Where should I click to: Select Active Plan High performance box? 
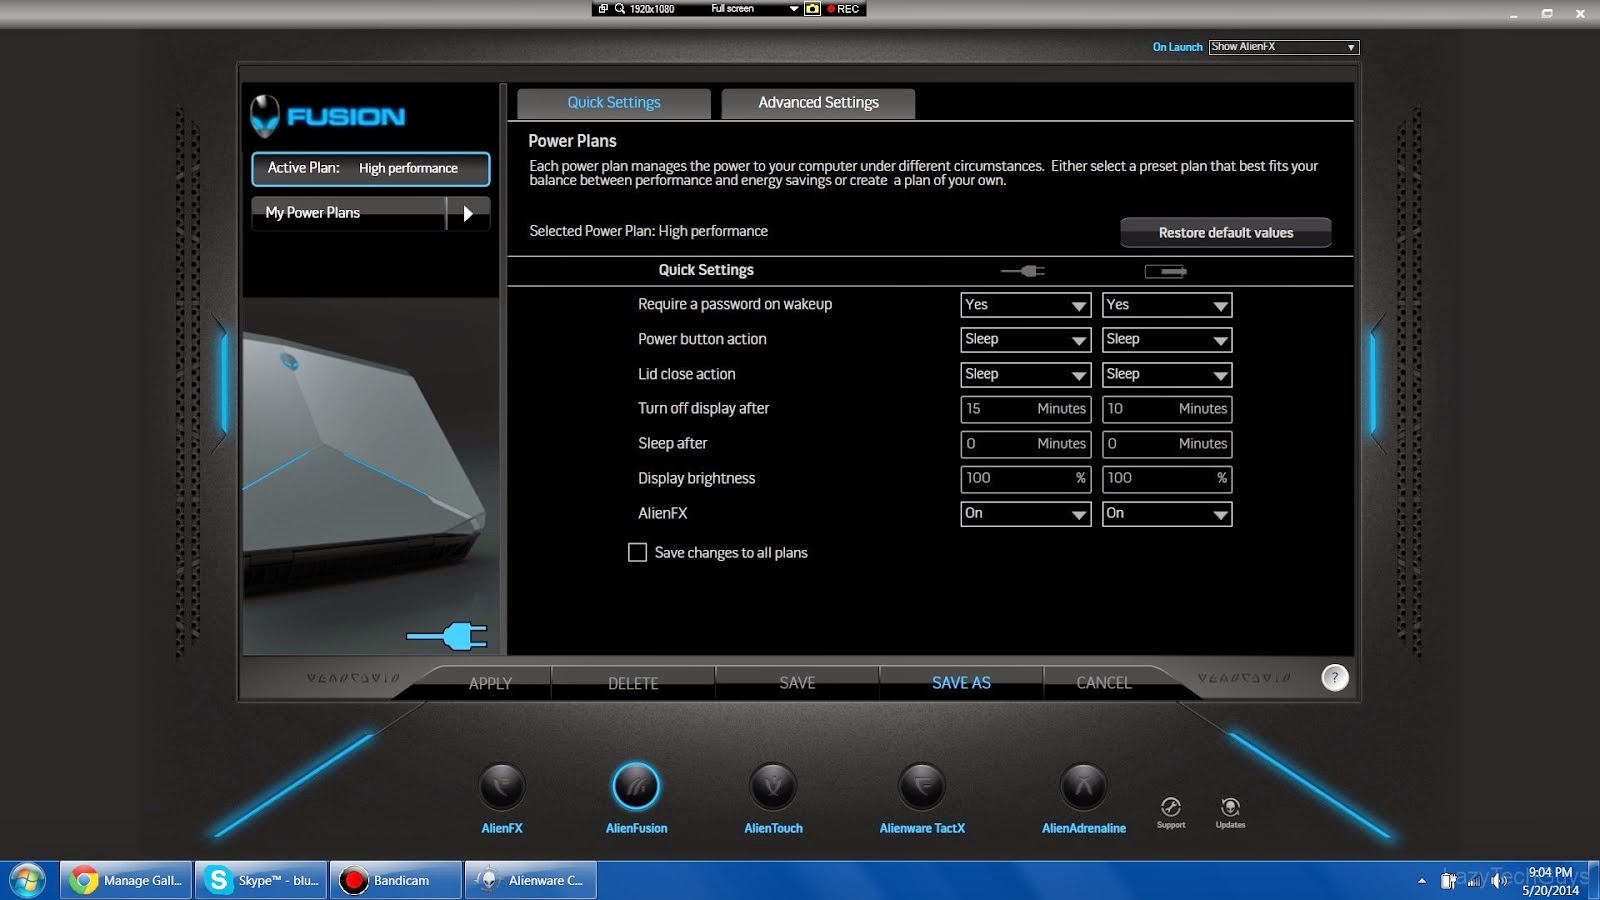[371, 169]
